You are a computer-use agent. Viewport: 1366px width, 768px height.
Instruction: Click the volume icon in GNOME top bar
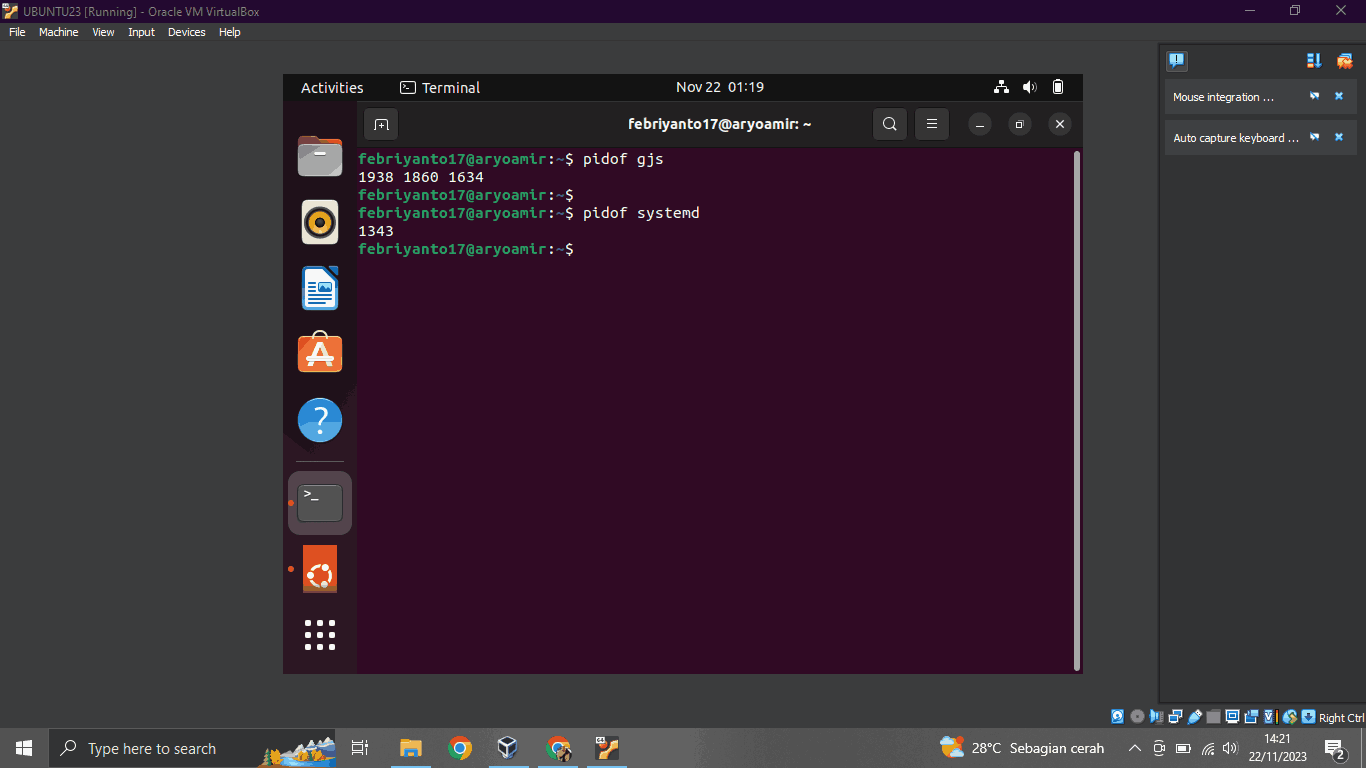1030,87
